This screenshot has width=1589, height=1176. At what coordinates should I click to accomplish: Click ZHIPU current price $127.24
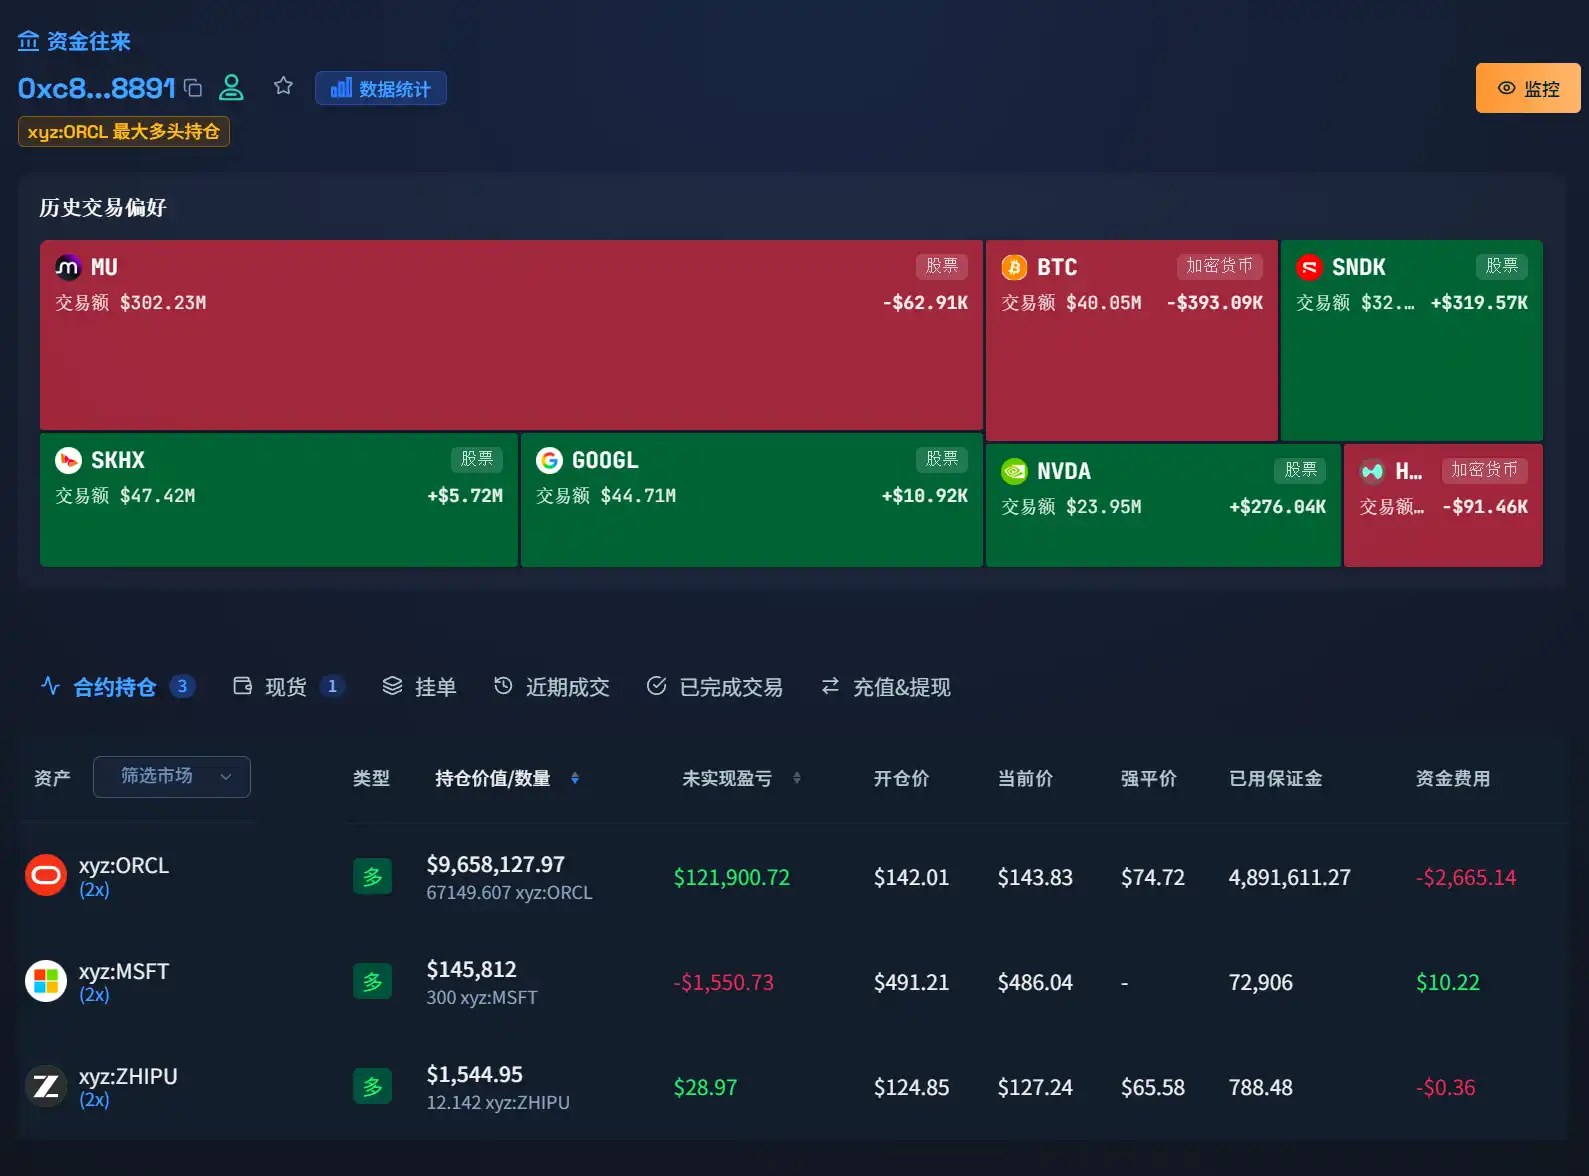[x=1035, y=1087]
